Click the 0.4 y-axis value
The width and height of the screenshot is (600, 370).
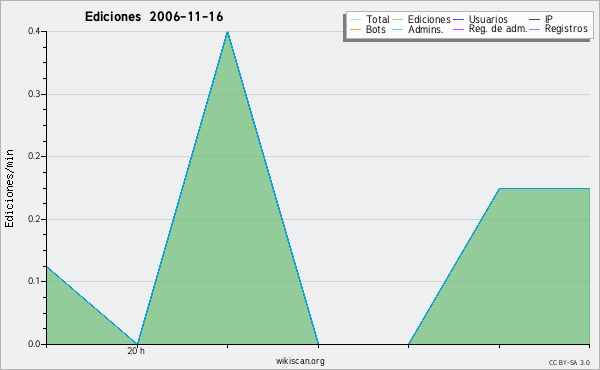pyautogui.click(x=34, y=31)
